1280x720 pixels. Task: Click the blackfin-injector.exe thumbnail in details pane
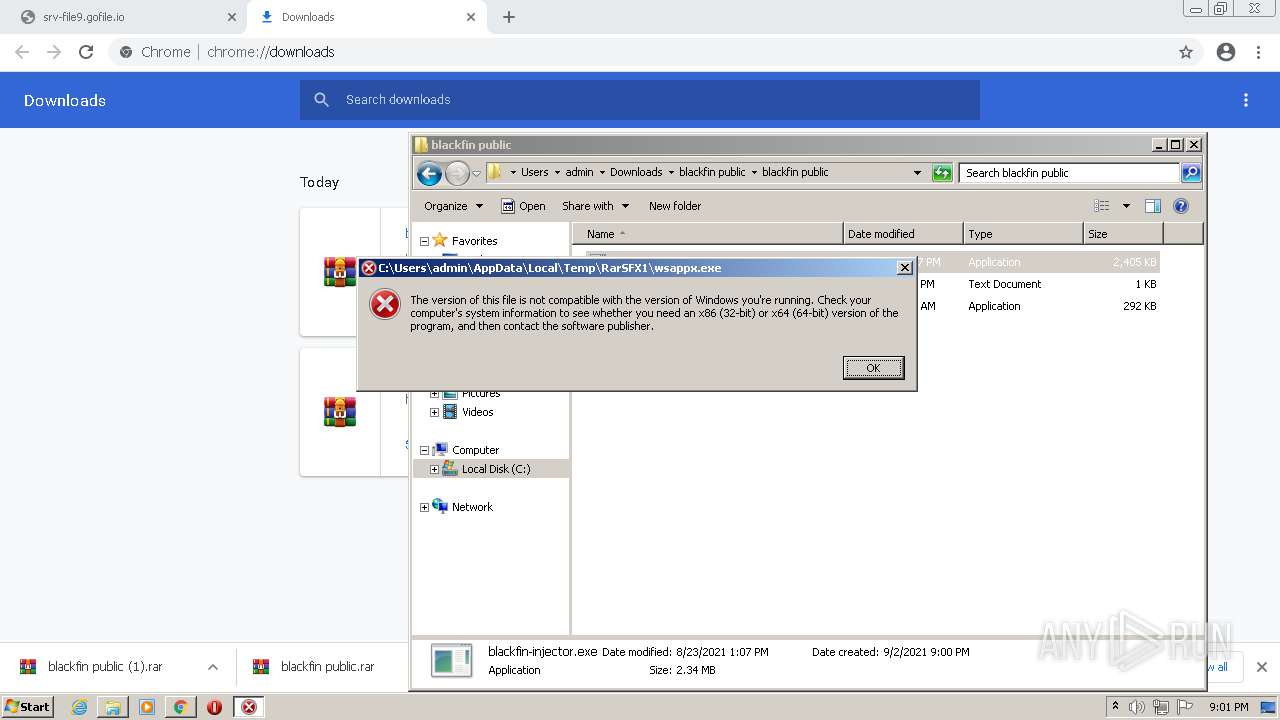451,660
